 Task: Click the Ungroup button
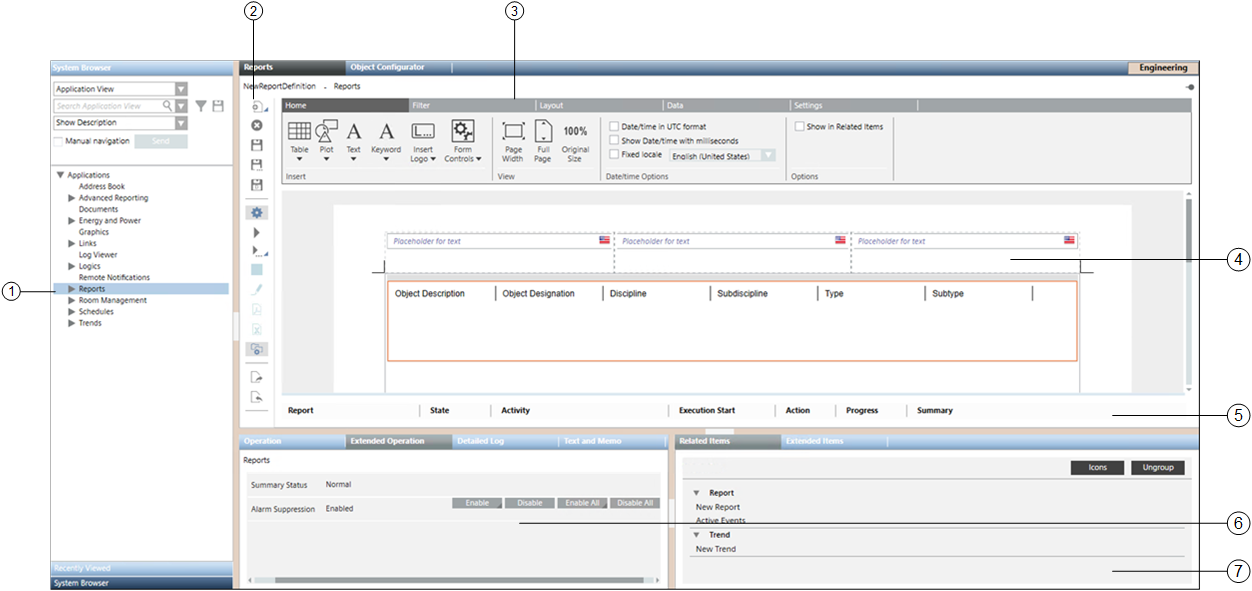1158,468
